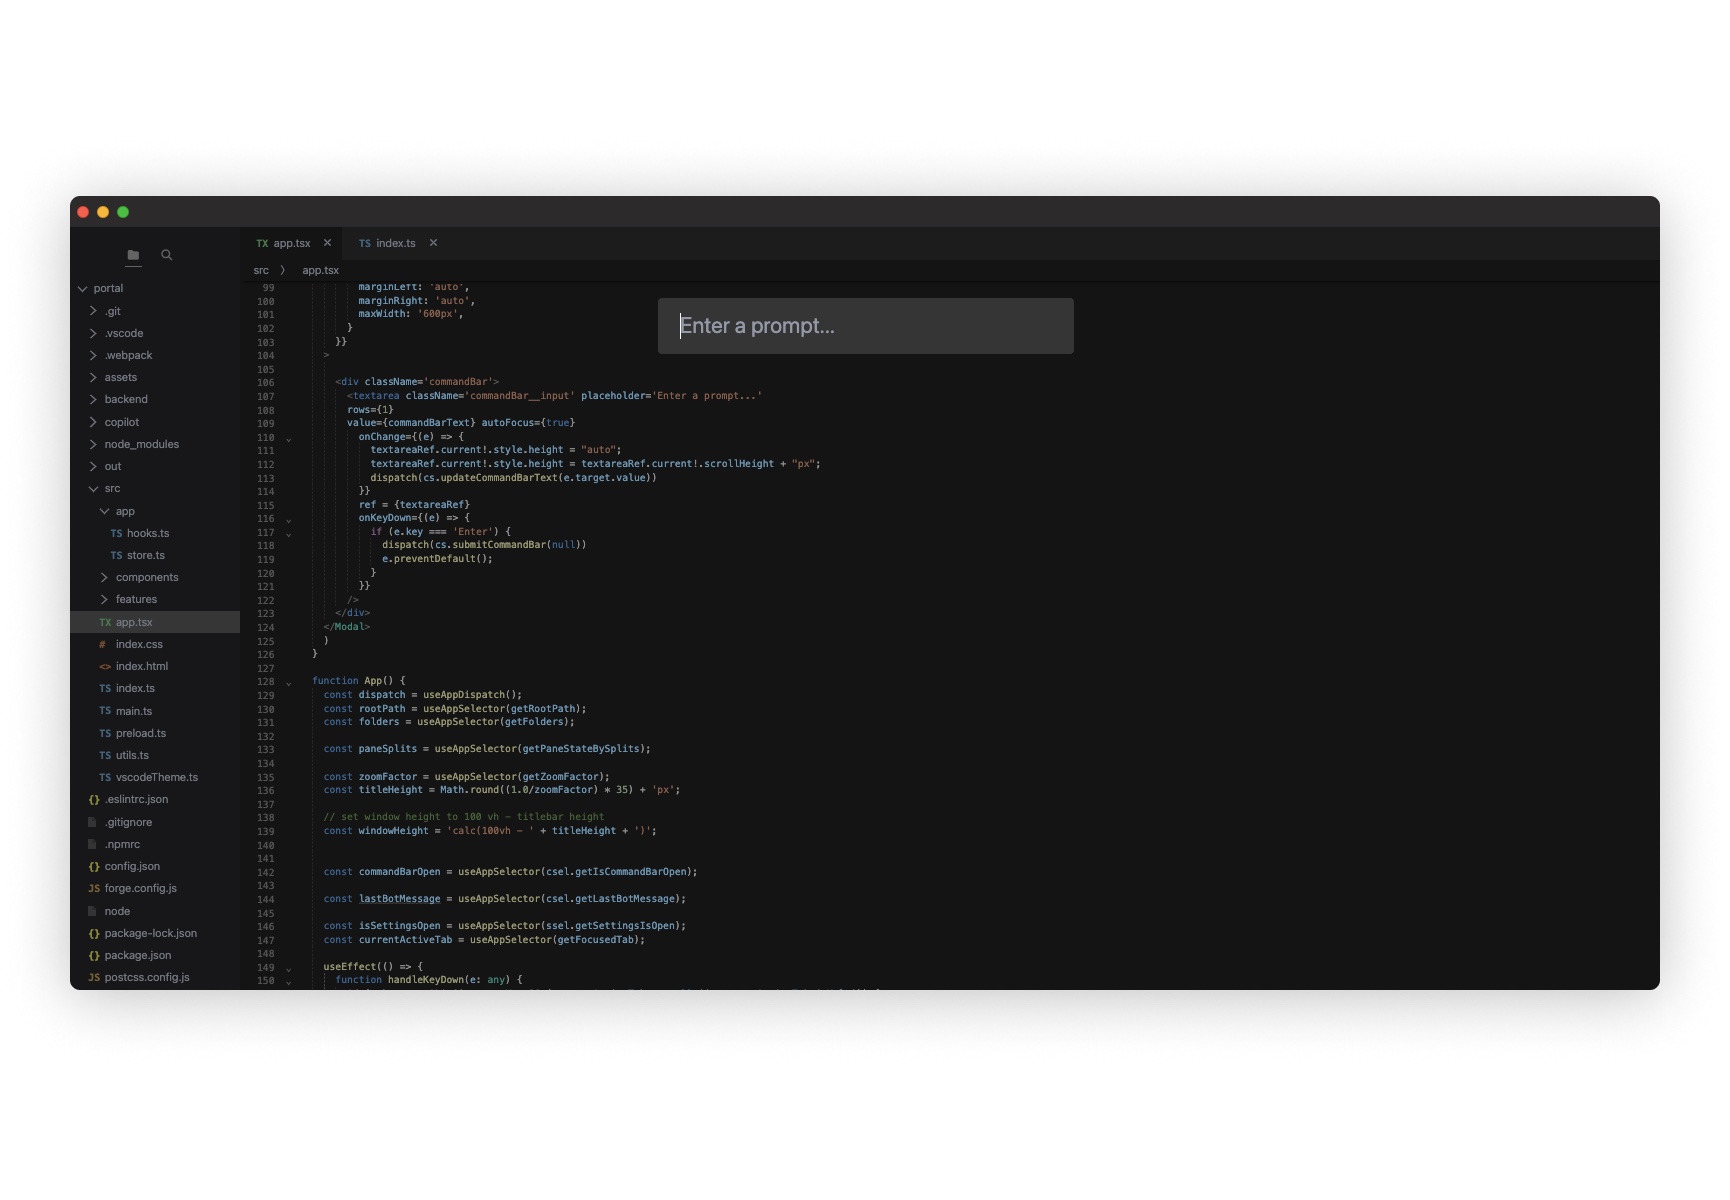1730x1200 pixels.
Task: Fold the if block at line 117
Action: pos(289,534)
